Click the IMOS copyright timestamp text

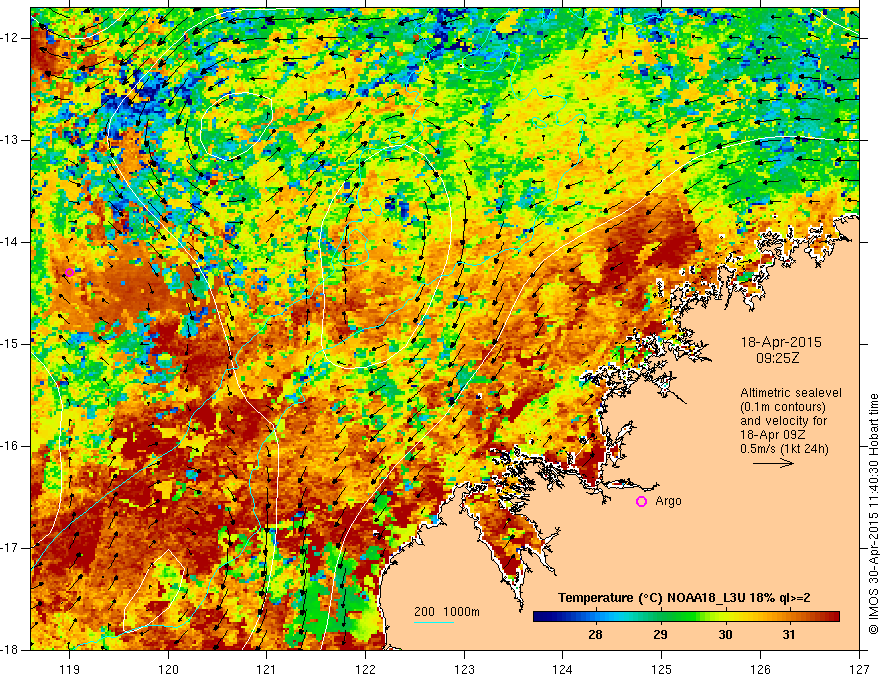(x=873, y=514)
